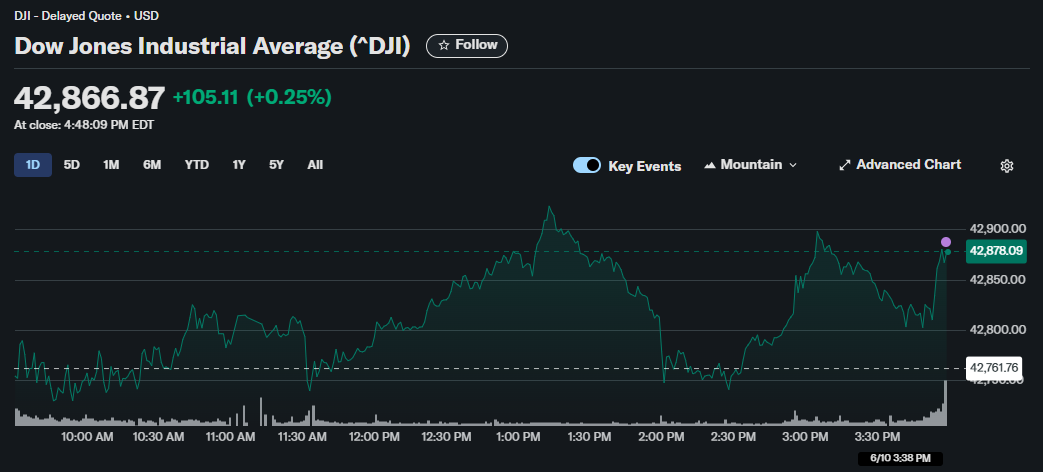Click the green 42,878.09 price label
This screenshot has height=472, width=1043.
coord(996,251)
